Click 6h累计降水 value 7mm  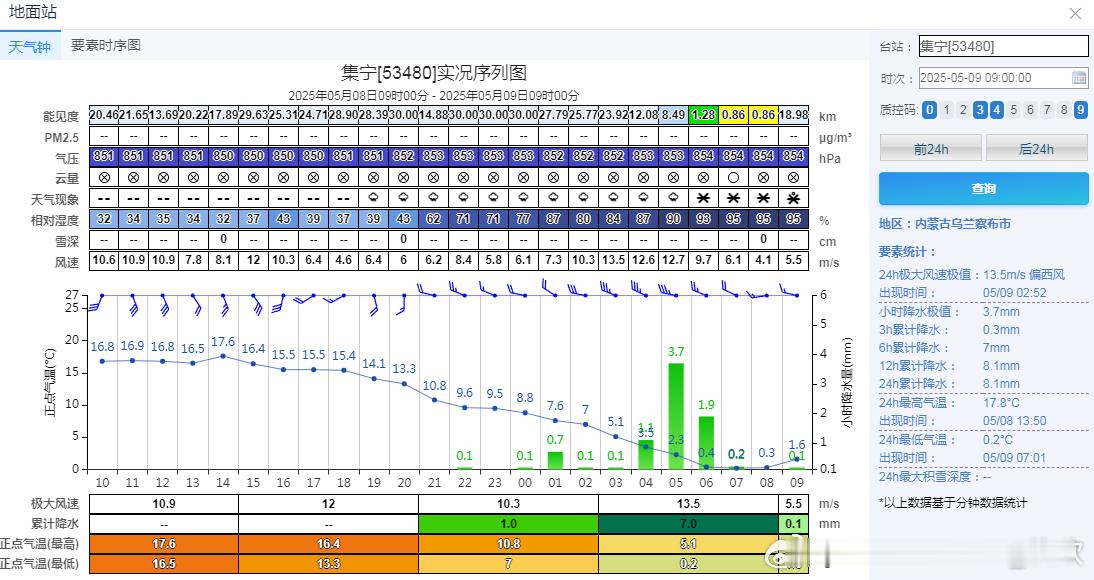[996, 348]
